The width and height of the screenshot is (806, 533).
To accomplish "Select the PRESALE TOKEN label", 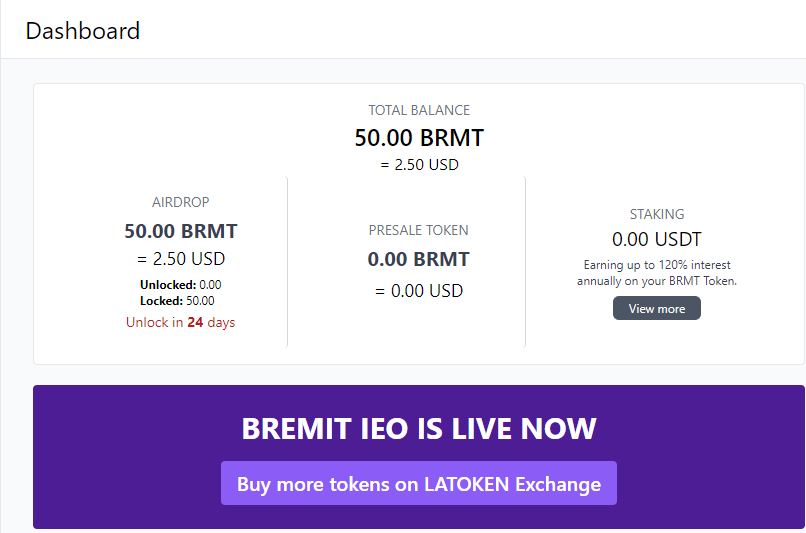I will 418,230.
